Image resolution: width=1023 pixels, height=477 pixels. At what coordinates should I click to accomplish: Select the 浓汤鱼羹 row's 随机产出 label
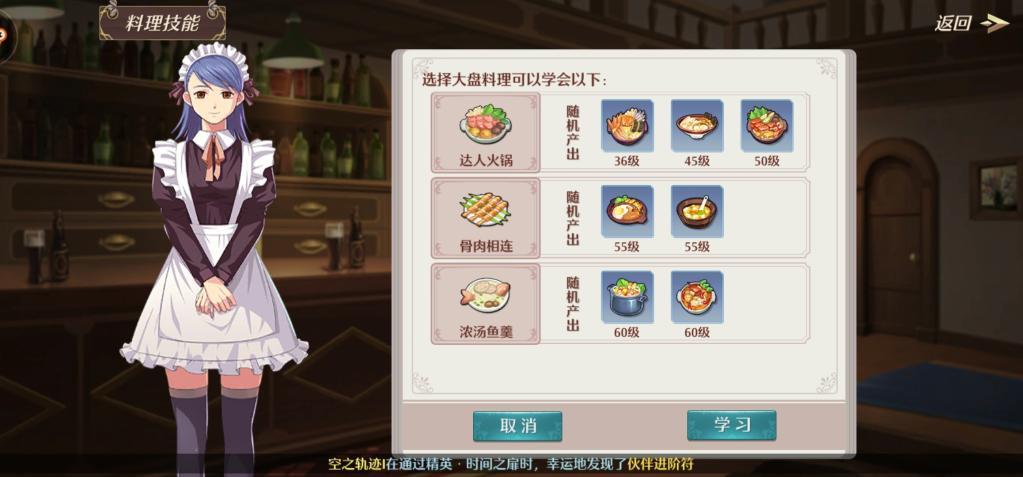tap(573, 303)
